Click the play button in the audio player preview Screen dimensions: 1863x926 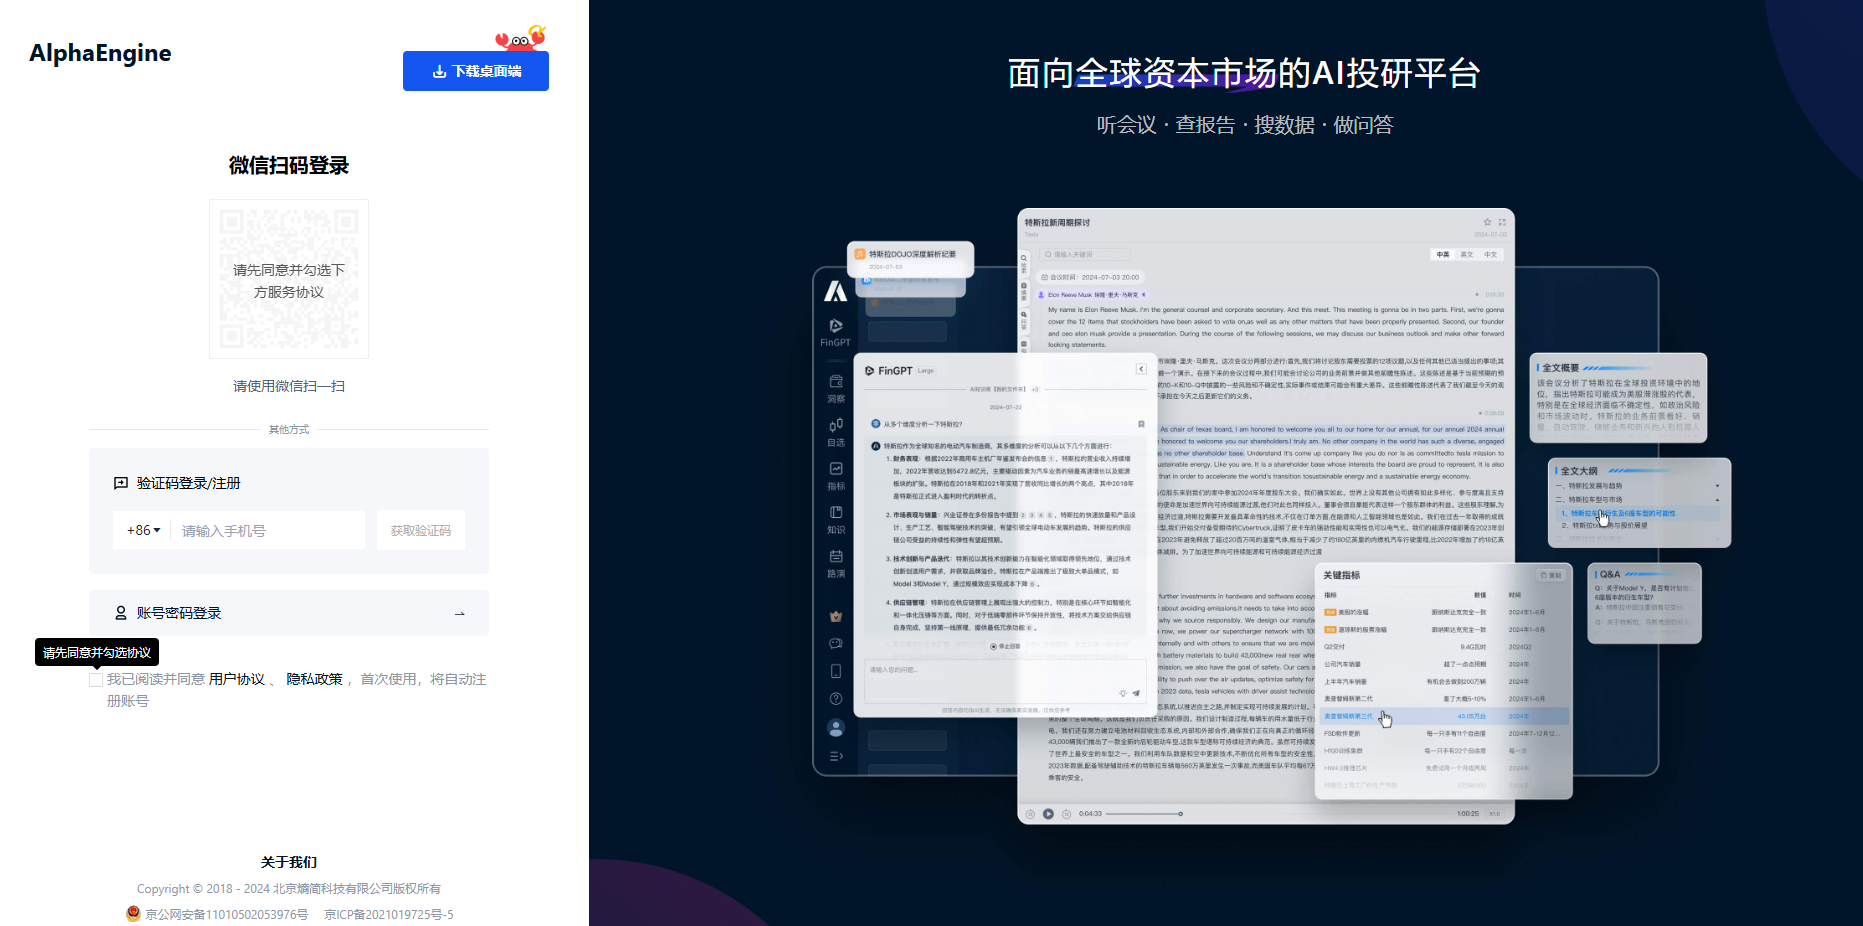[1048, 814]
